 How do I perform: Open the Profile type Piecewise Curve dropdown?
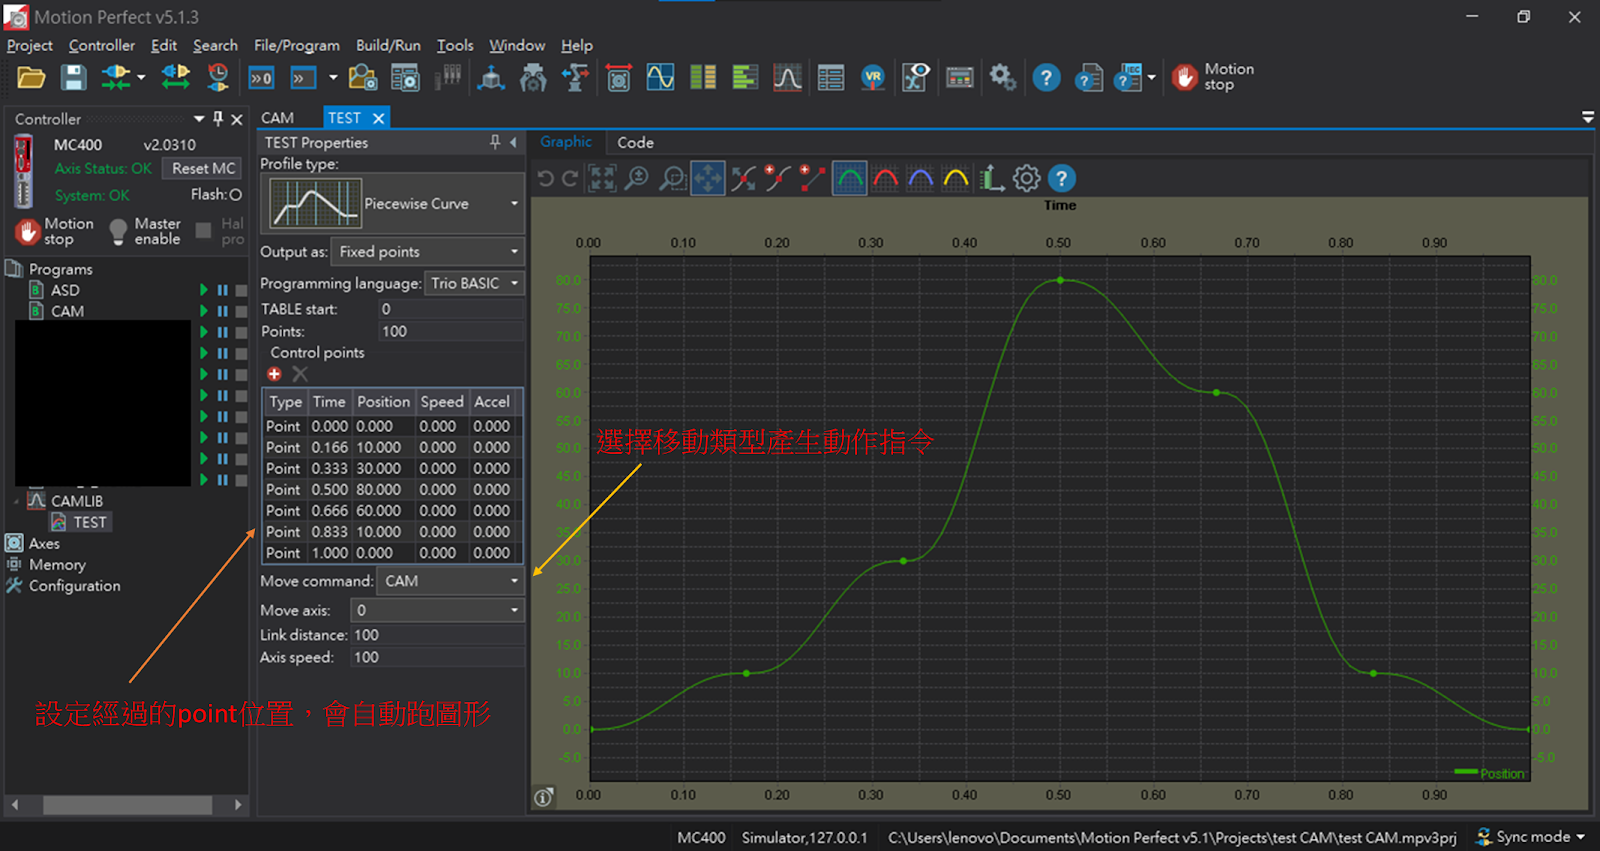point(392,204)
